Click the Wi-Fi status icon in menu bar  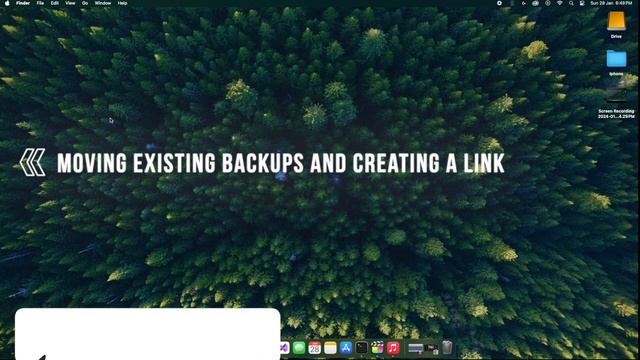[560, 3]
